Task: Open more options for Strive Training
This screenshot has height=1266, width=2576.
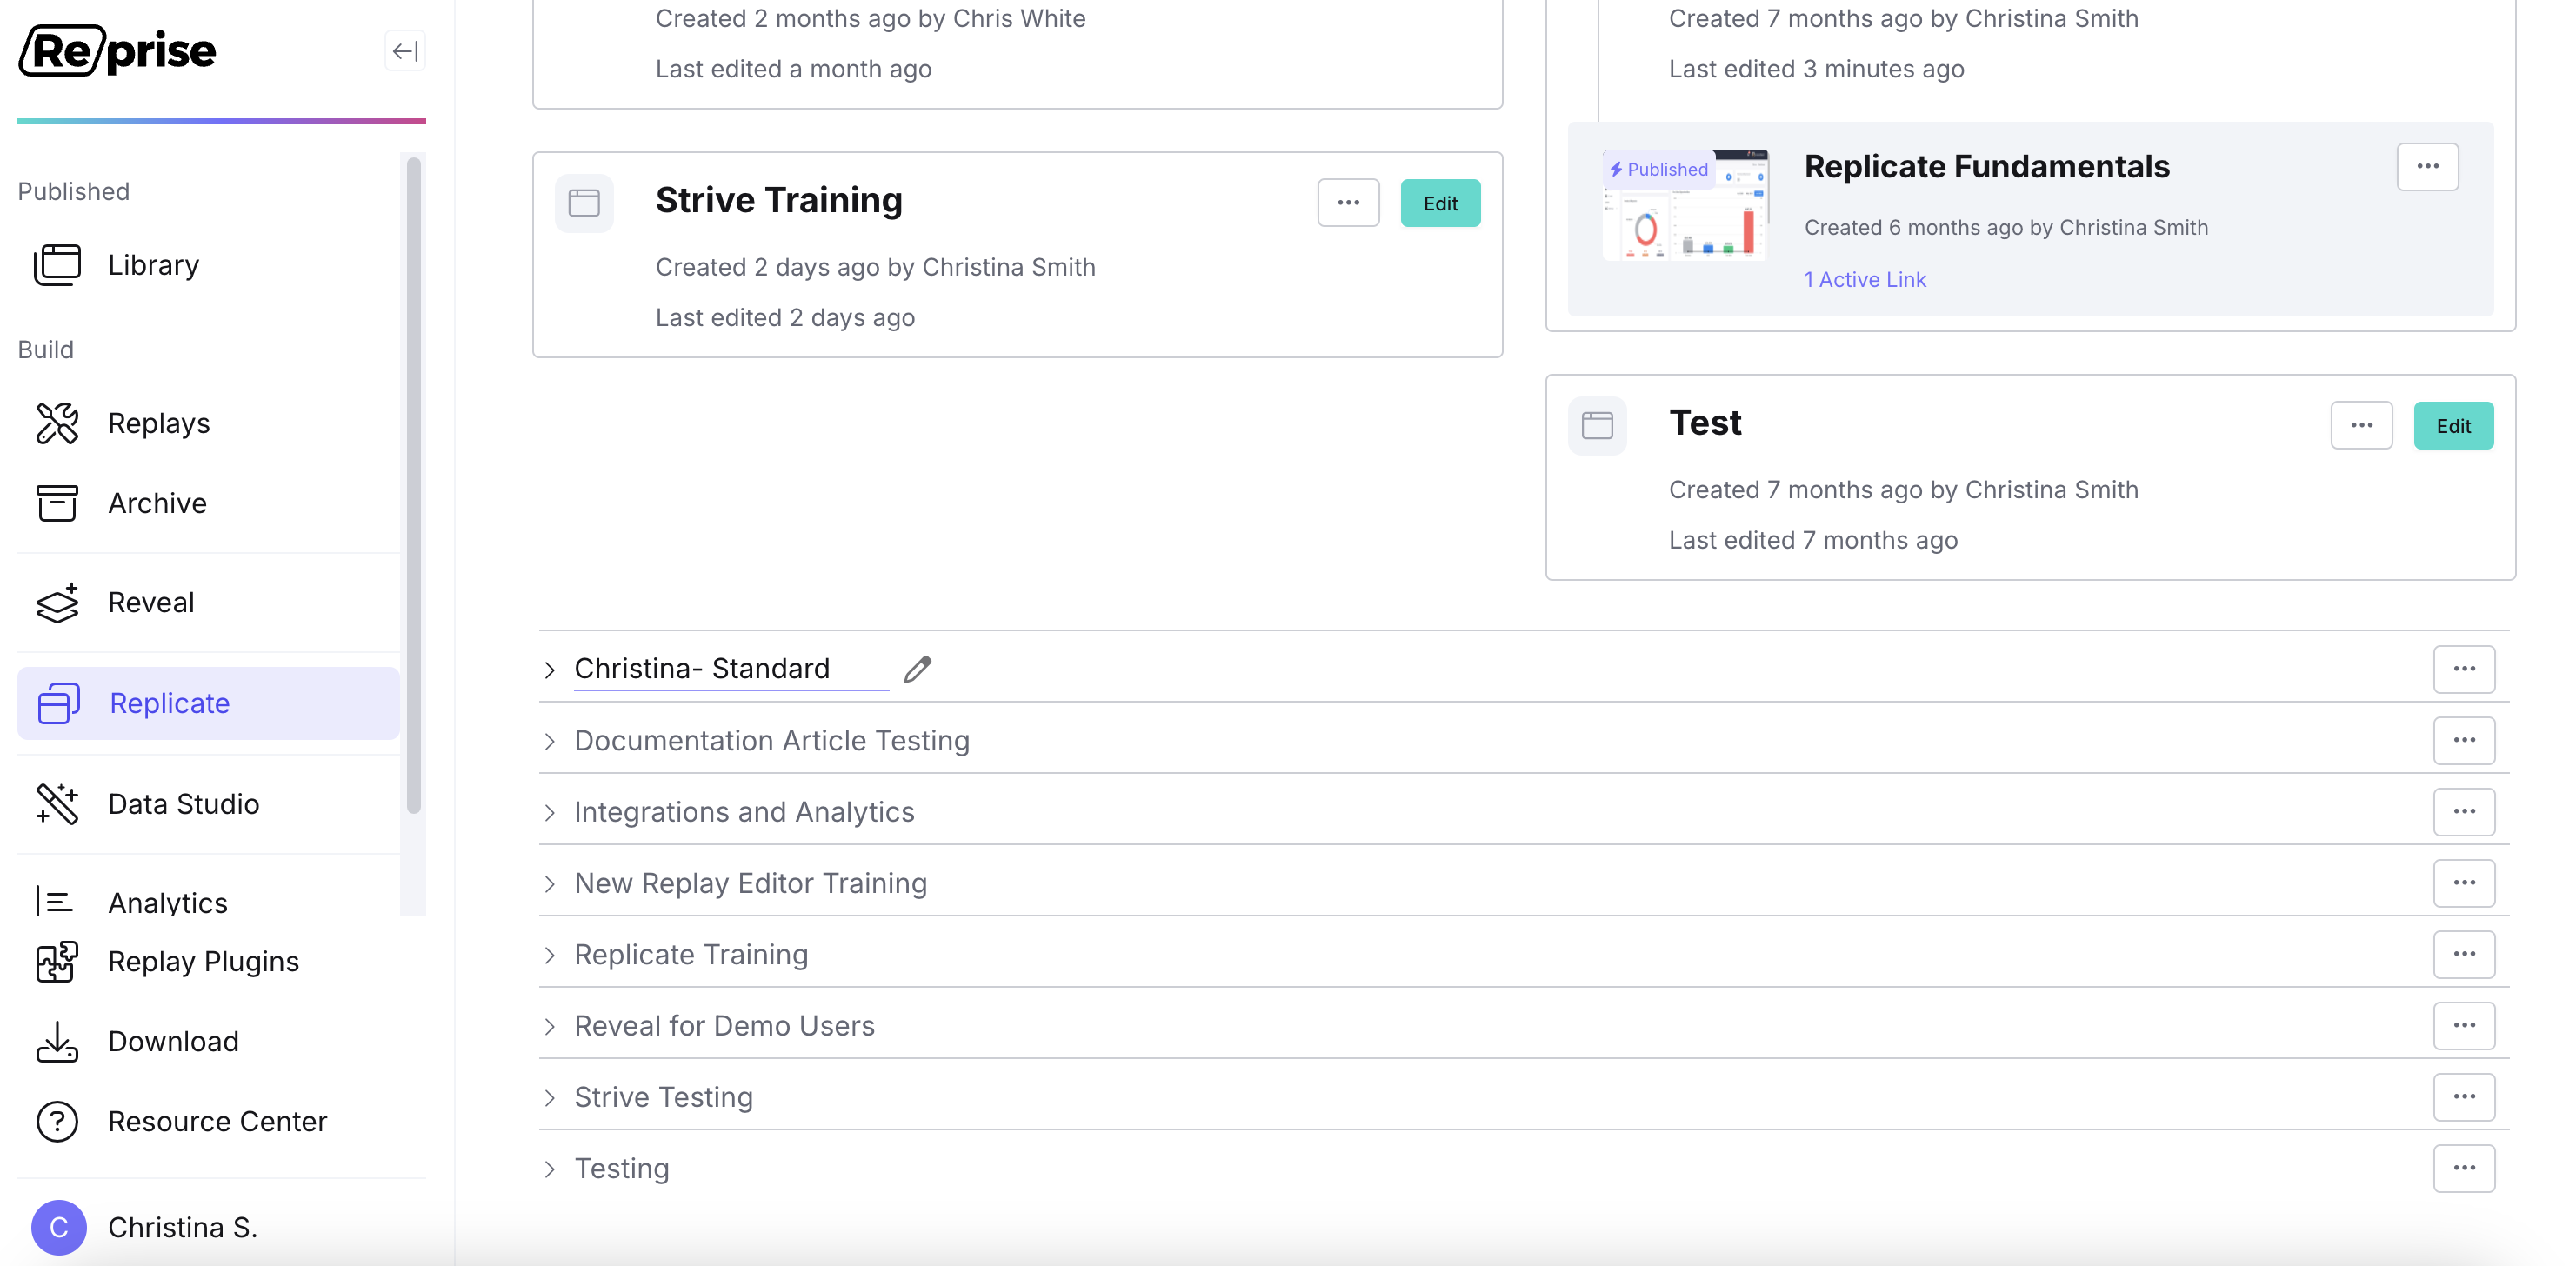Action: point(1349,203)
